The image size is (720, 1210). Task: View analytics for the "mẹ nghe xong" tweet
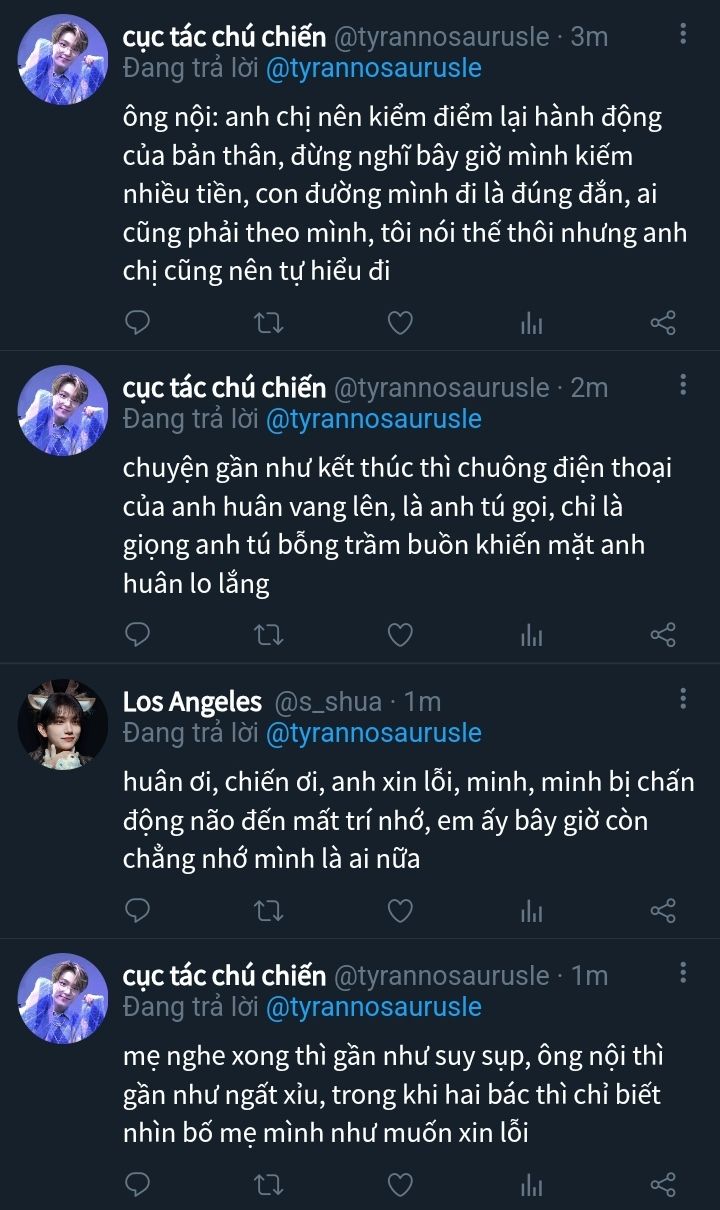pyautogui.click(x=531, y=1185)
